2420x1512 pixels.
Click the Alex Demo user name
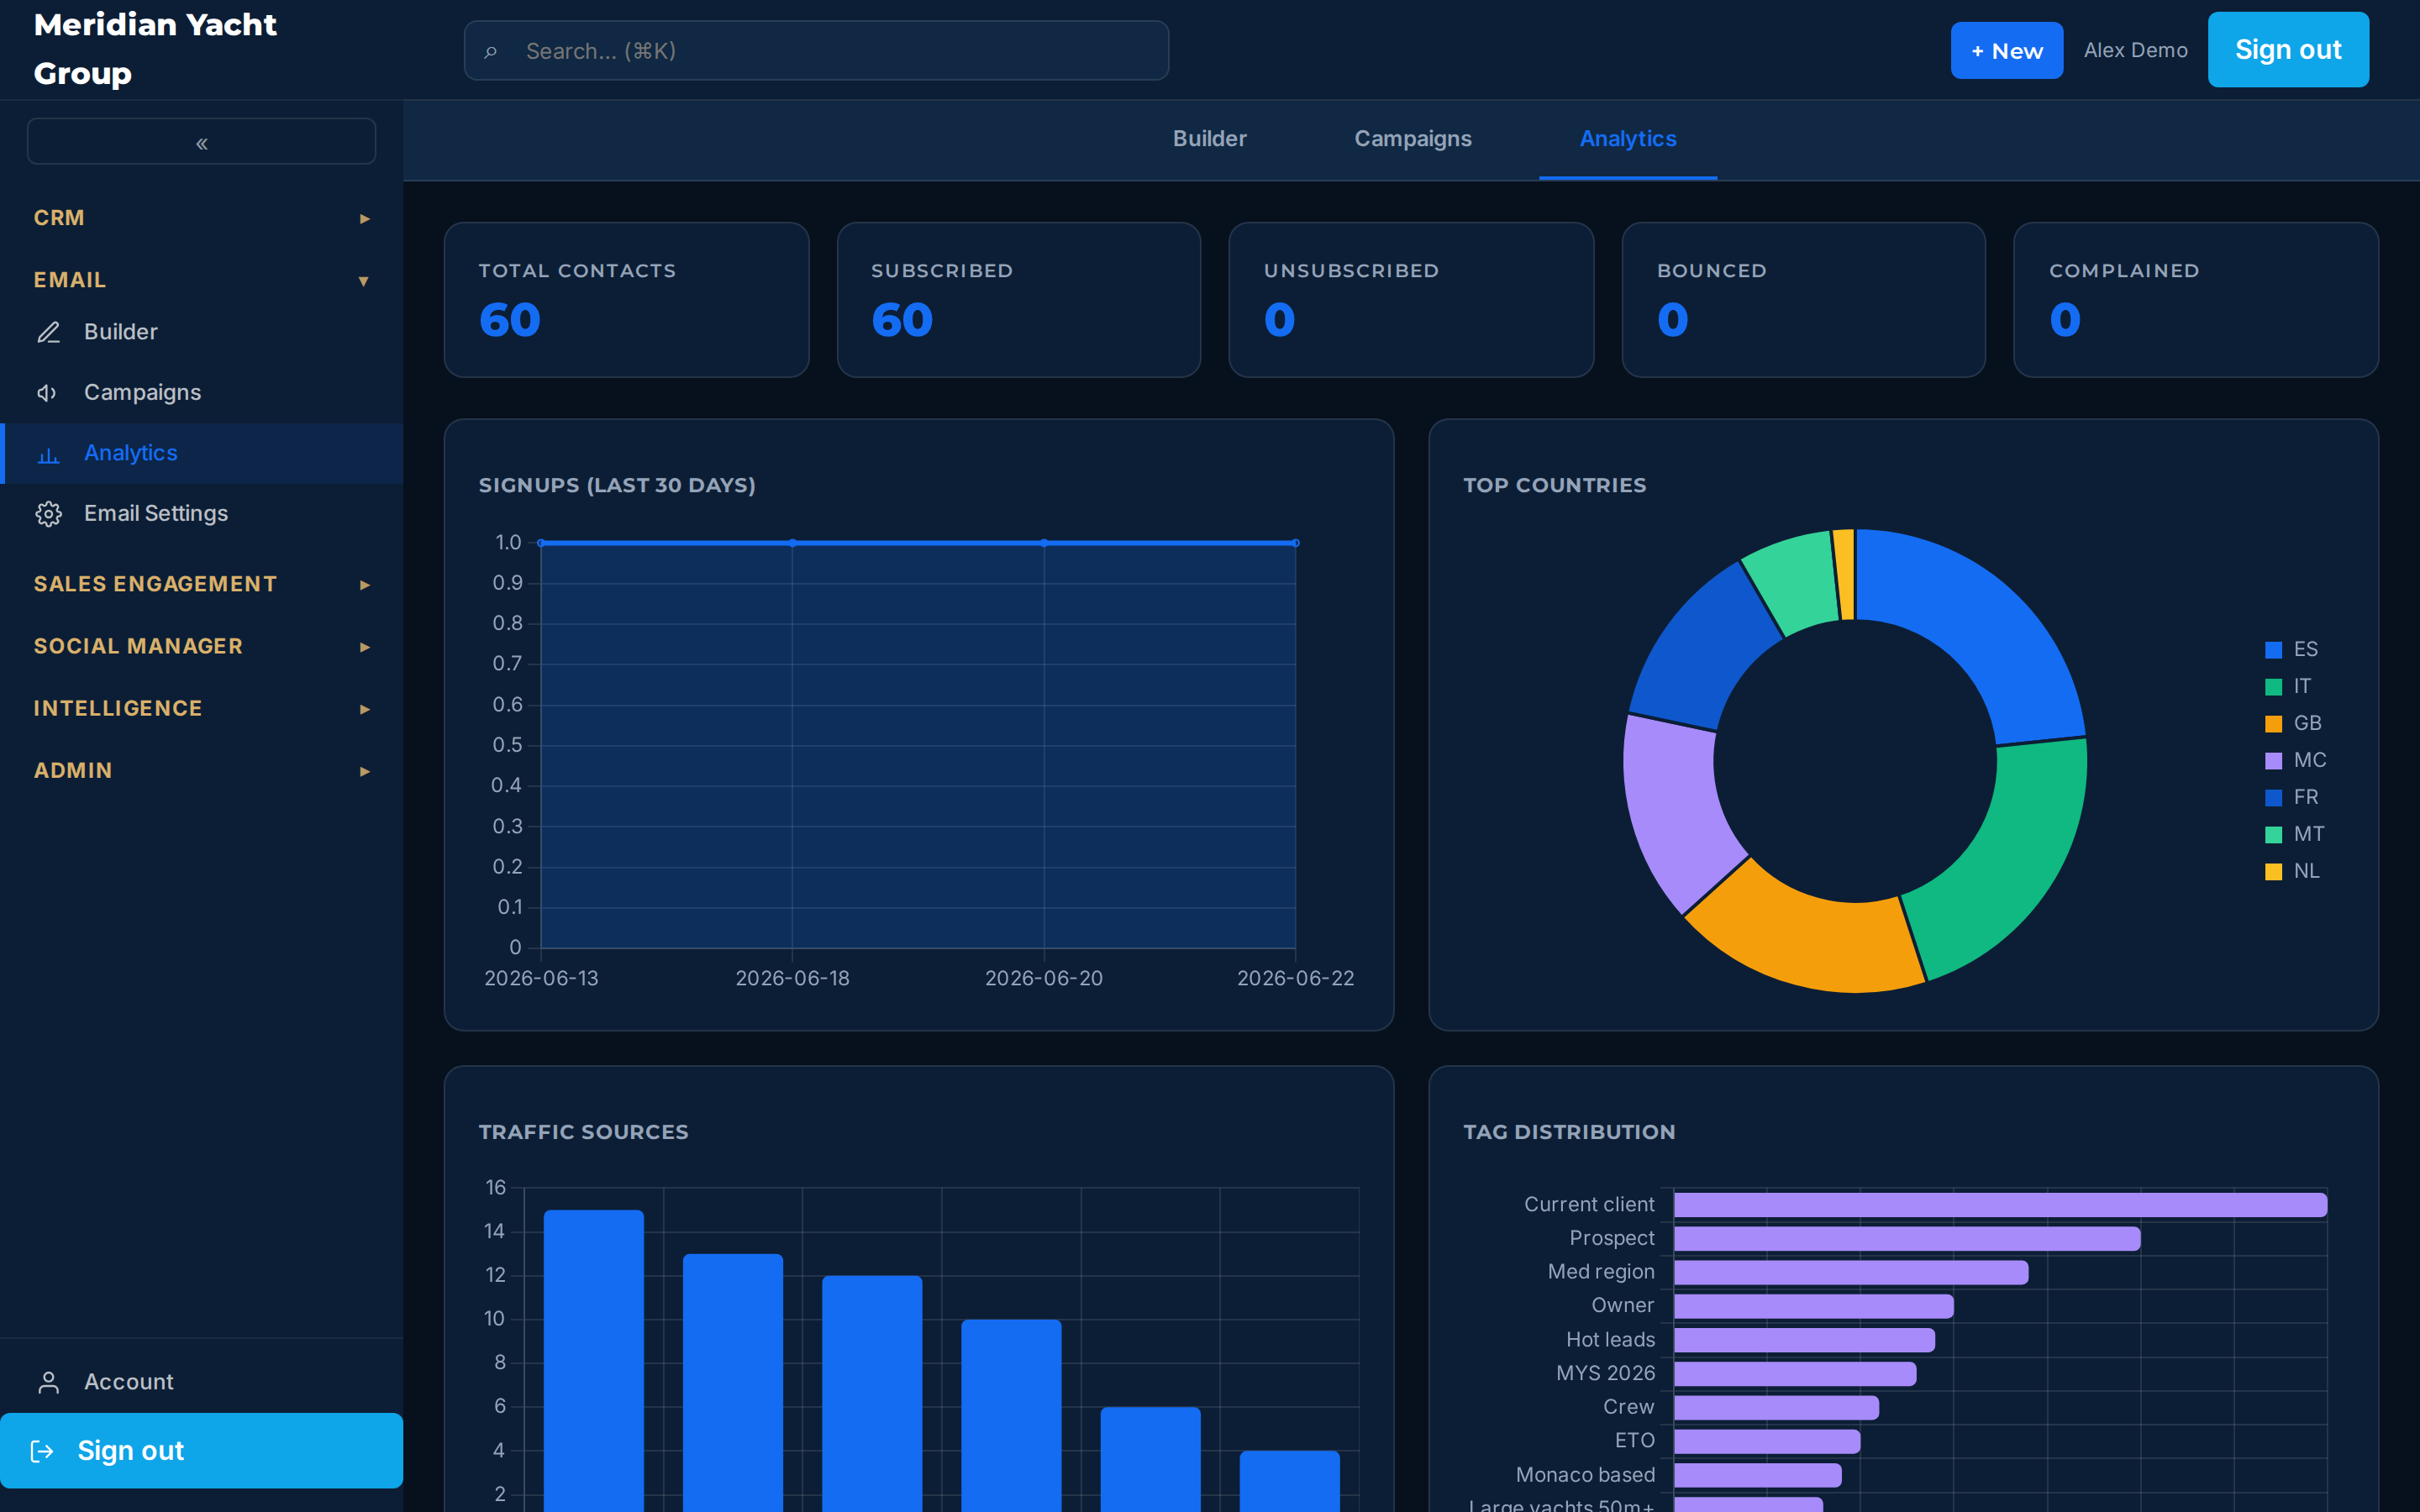[2135, 50]
